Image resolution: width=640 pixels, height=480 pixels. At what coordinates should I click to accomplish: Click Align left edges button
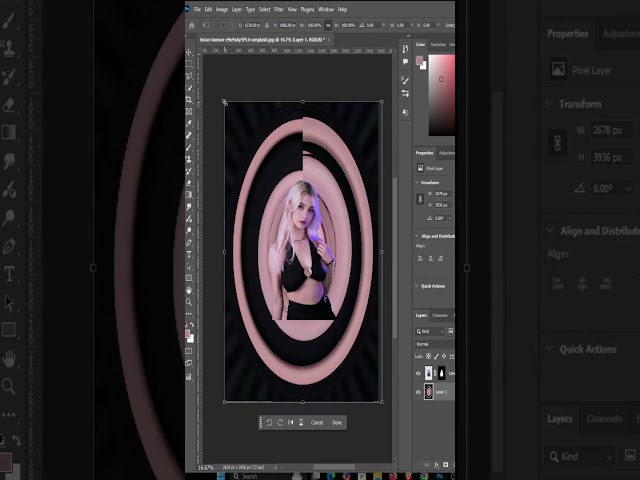[420, 258]
